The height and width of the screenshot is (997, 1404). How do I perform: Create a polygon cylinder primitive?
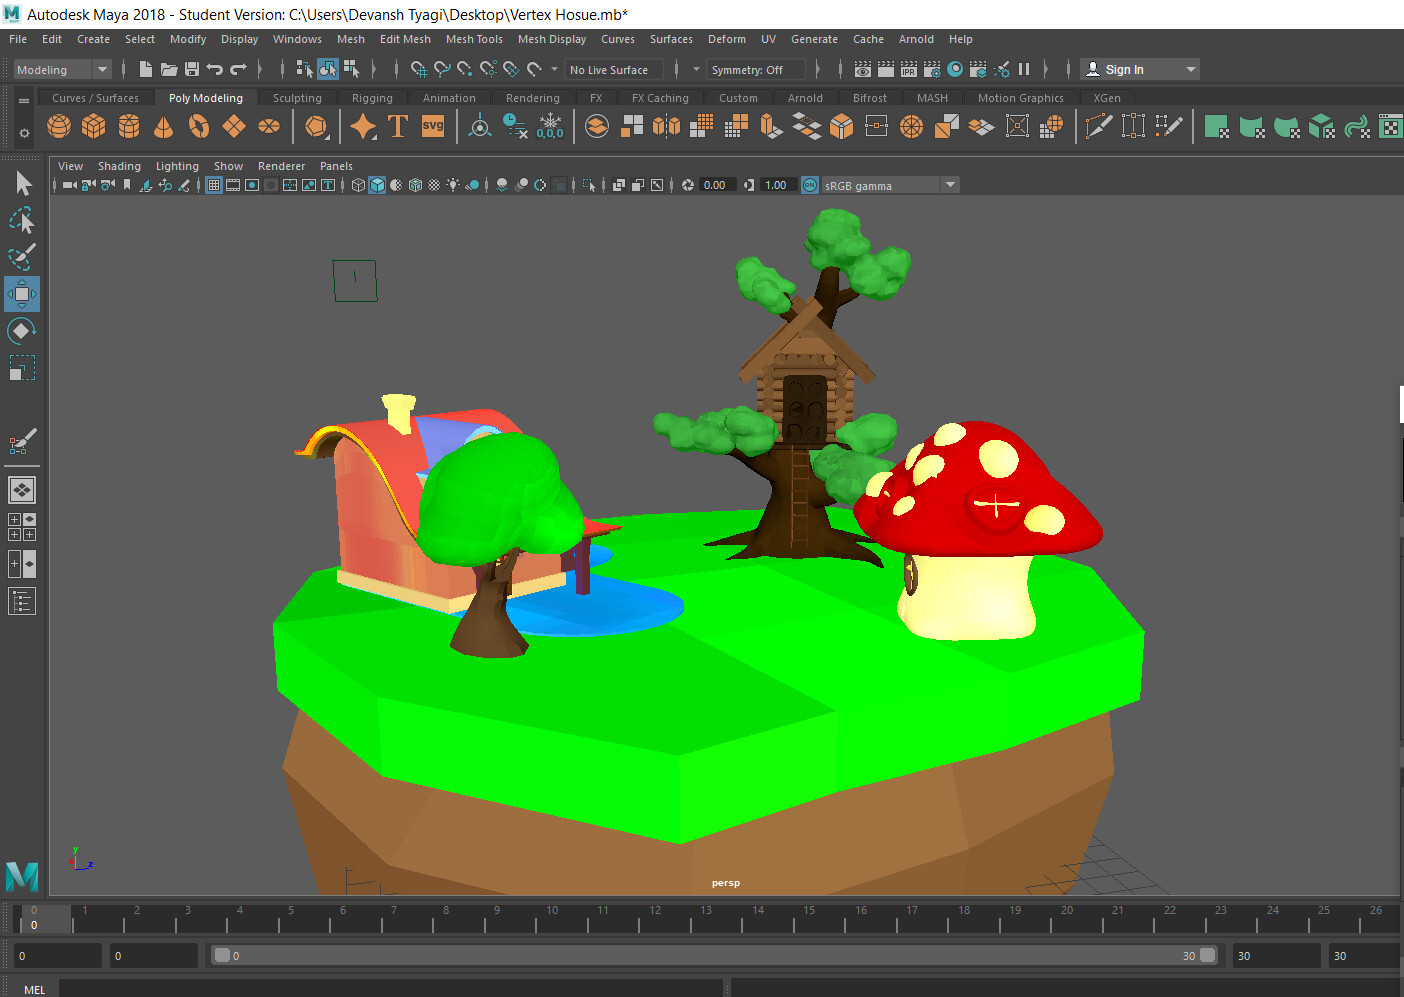click(128, 126)
